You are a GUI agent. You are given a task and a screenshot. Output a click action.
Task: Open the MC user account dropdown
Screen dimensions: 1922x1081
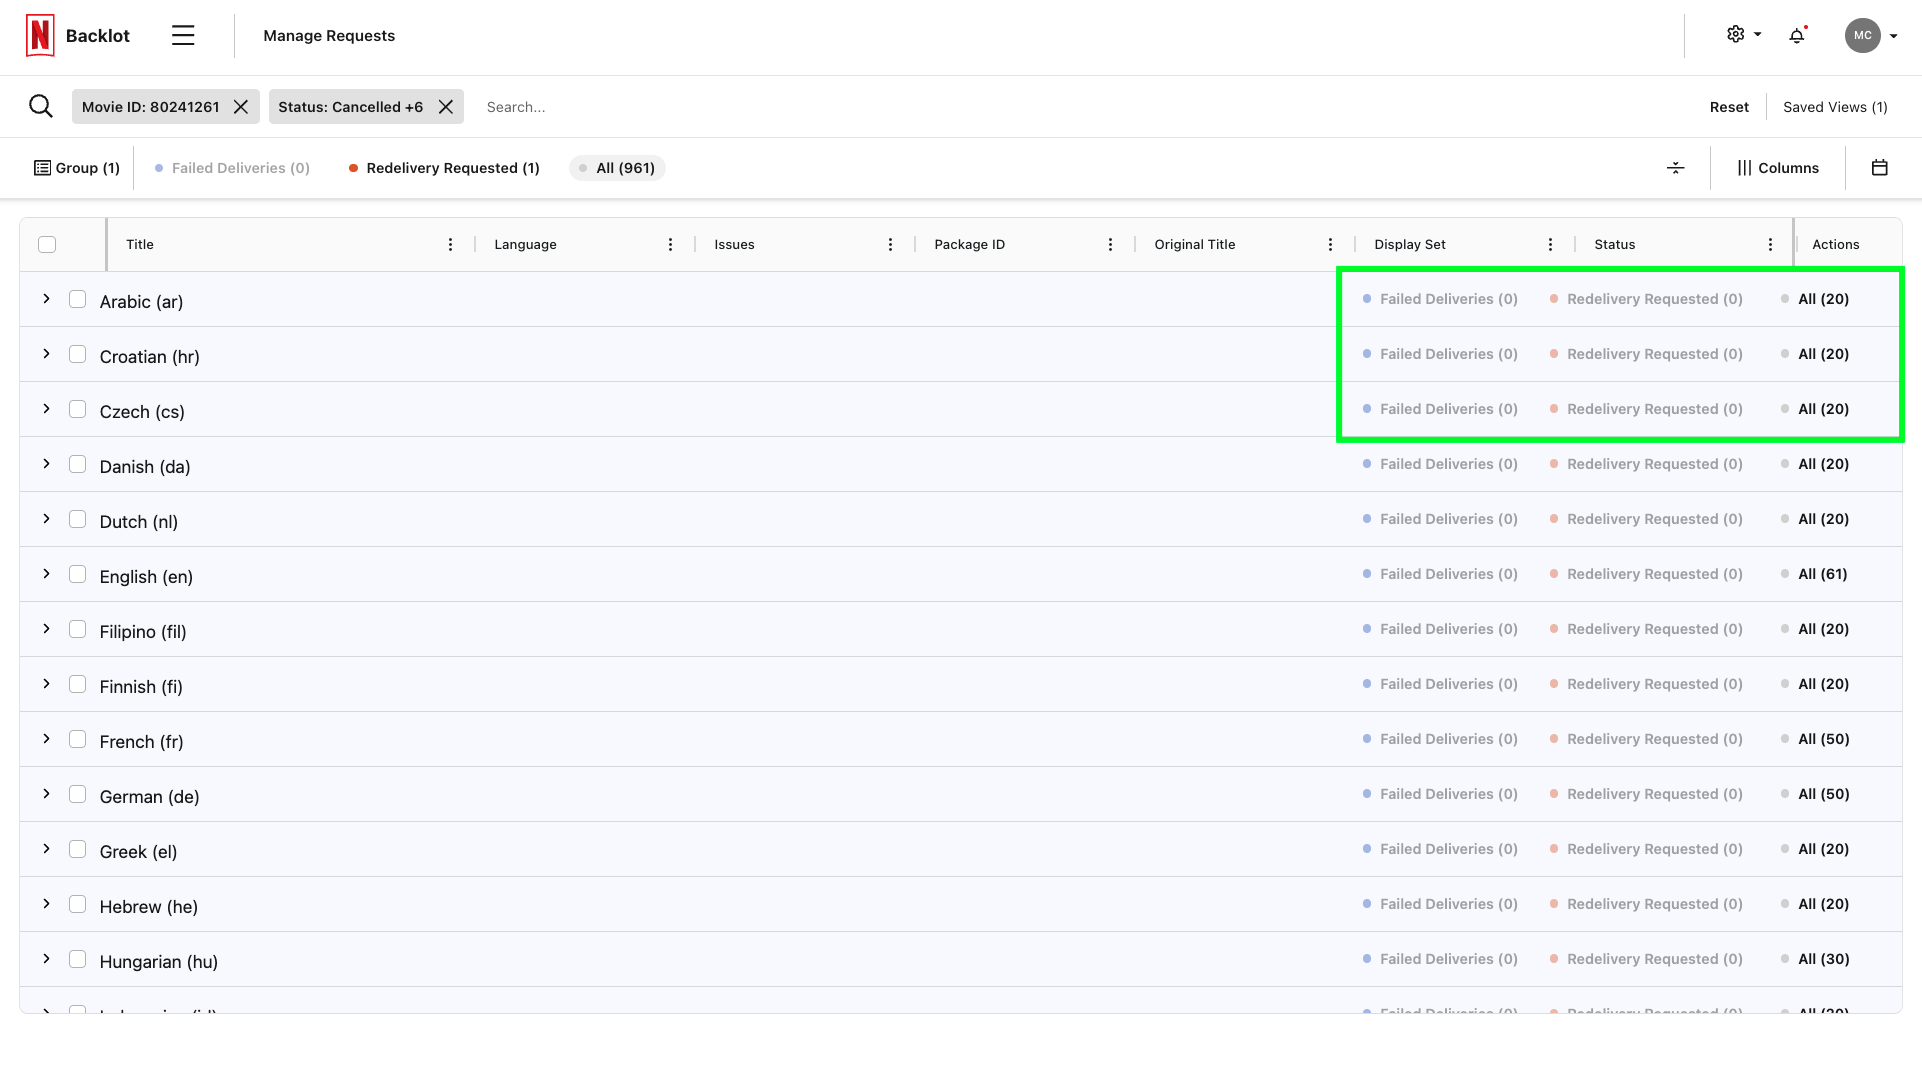point(1871,36)
